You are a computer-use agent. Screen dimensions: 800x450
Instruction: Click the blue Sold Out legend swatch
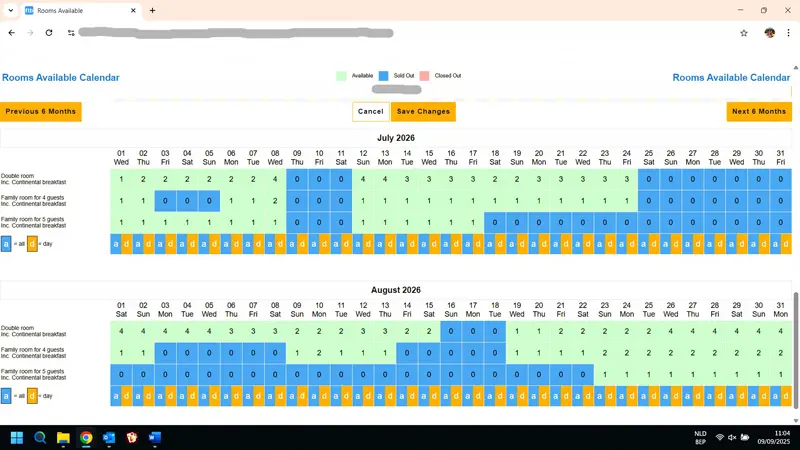[386, 76]
